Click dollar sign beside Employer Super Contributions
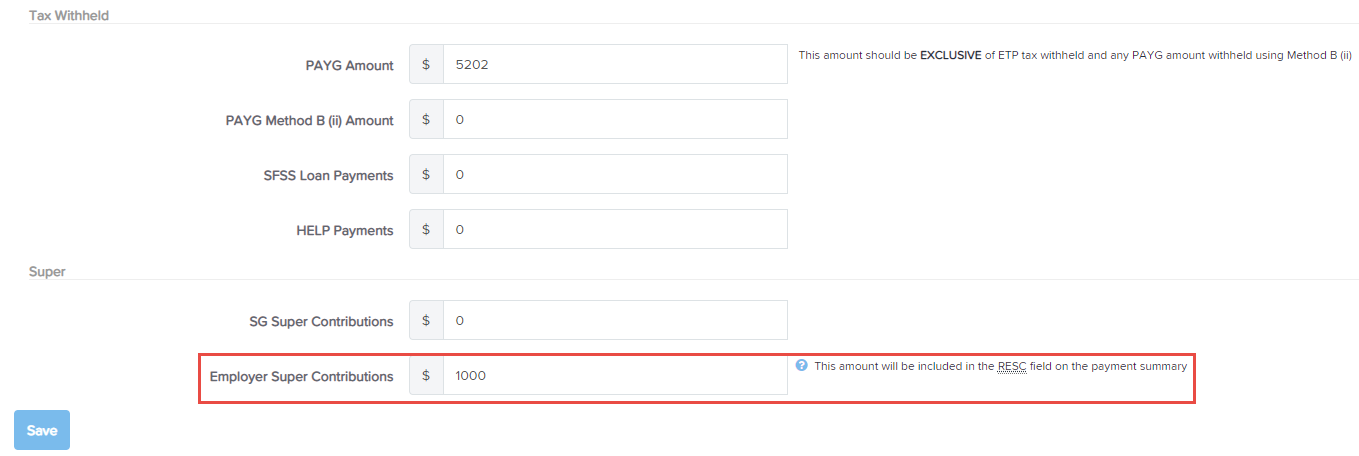 [x=426, y=375]
